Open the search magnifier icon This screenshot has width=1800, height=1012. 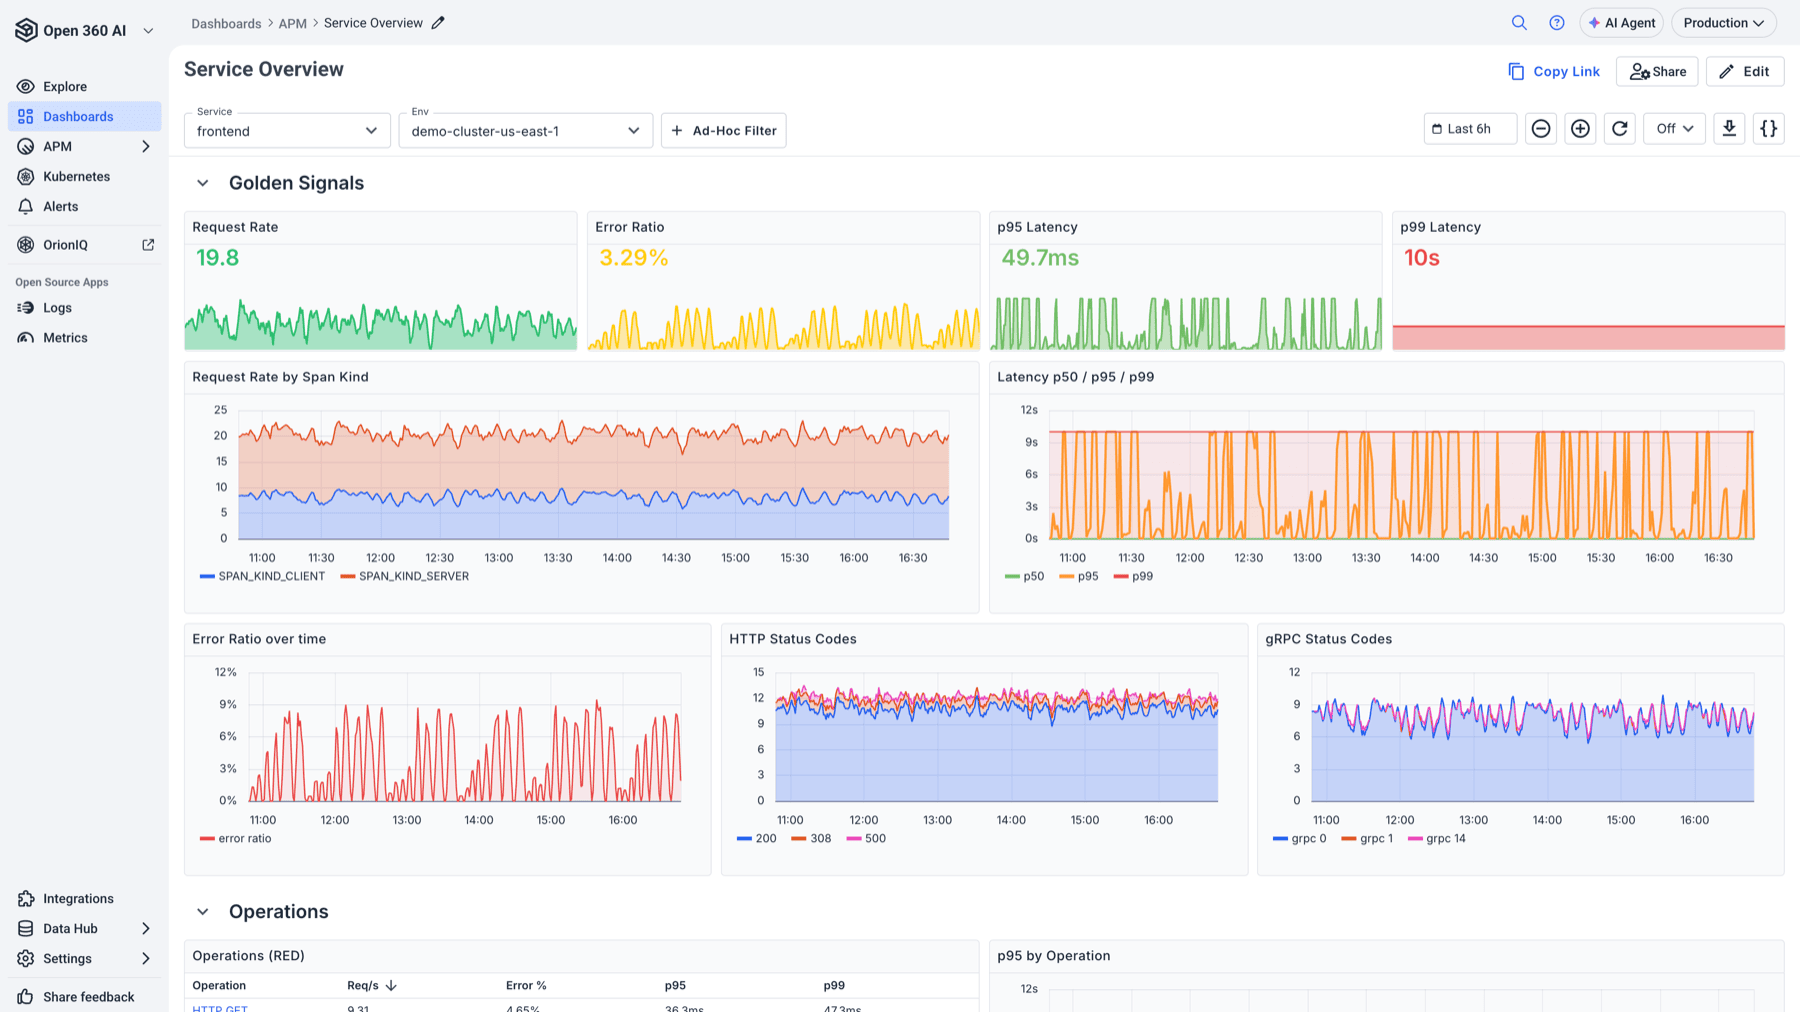pyautogui.click(x=1519, y=23)
